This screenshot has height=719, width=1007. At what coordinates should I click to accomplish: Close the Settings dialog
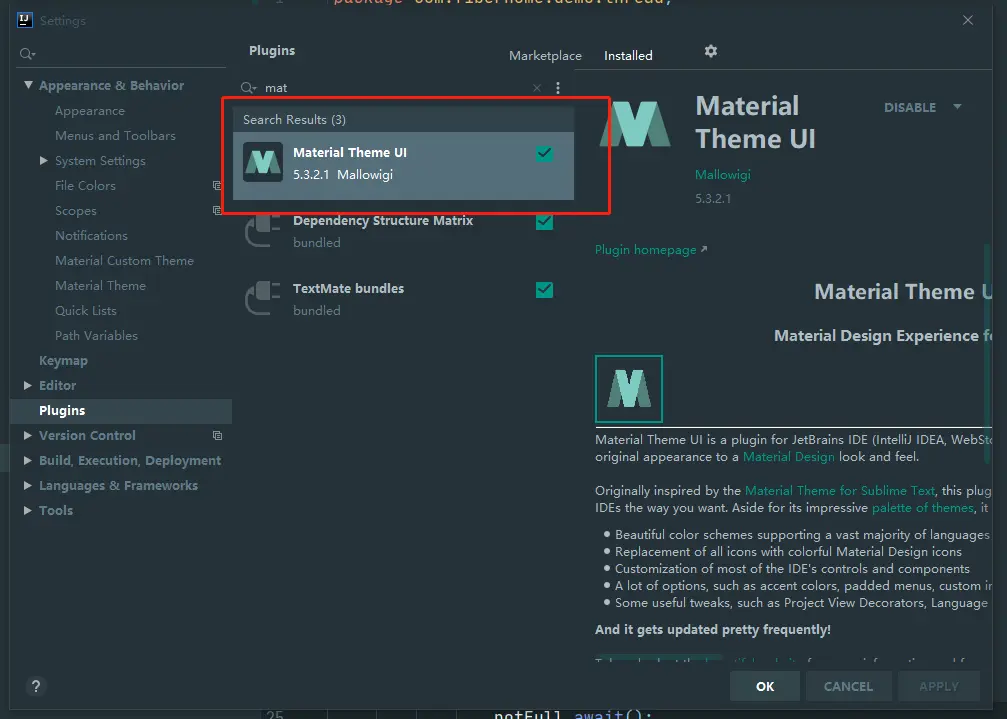[967, 21]
